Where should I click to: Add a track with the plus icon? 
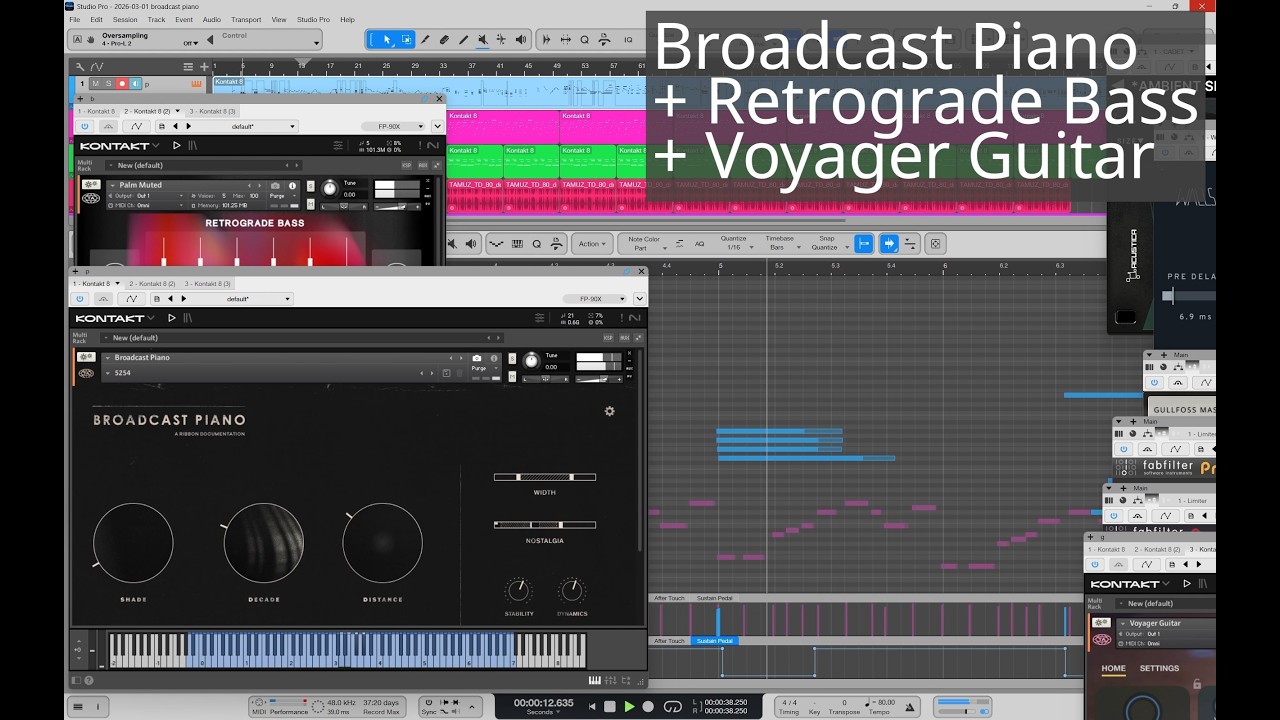pyautogui.click(x=204, y=67)
